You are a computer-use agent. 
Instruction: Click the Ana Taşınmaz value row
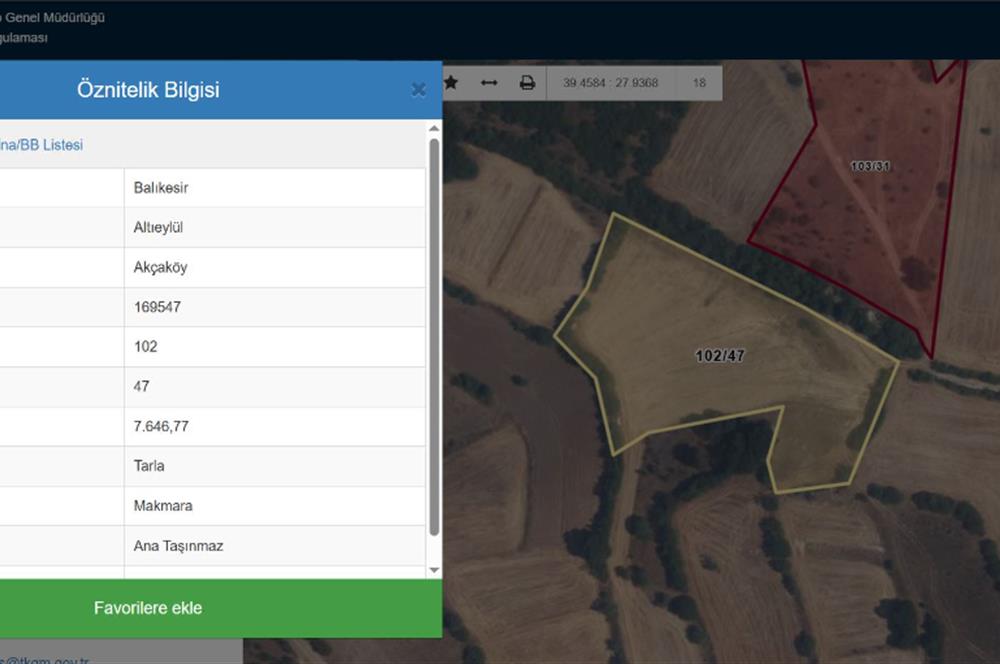pyautogui.click(x=178, y=546)
